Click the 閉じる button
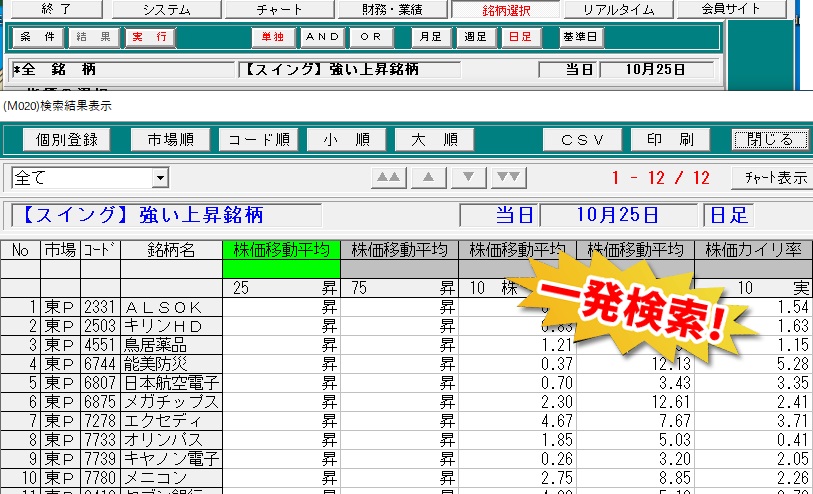The width and height of the screenshot is (813, 494). pyautogui.click(x=770, y=139)
